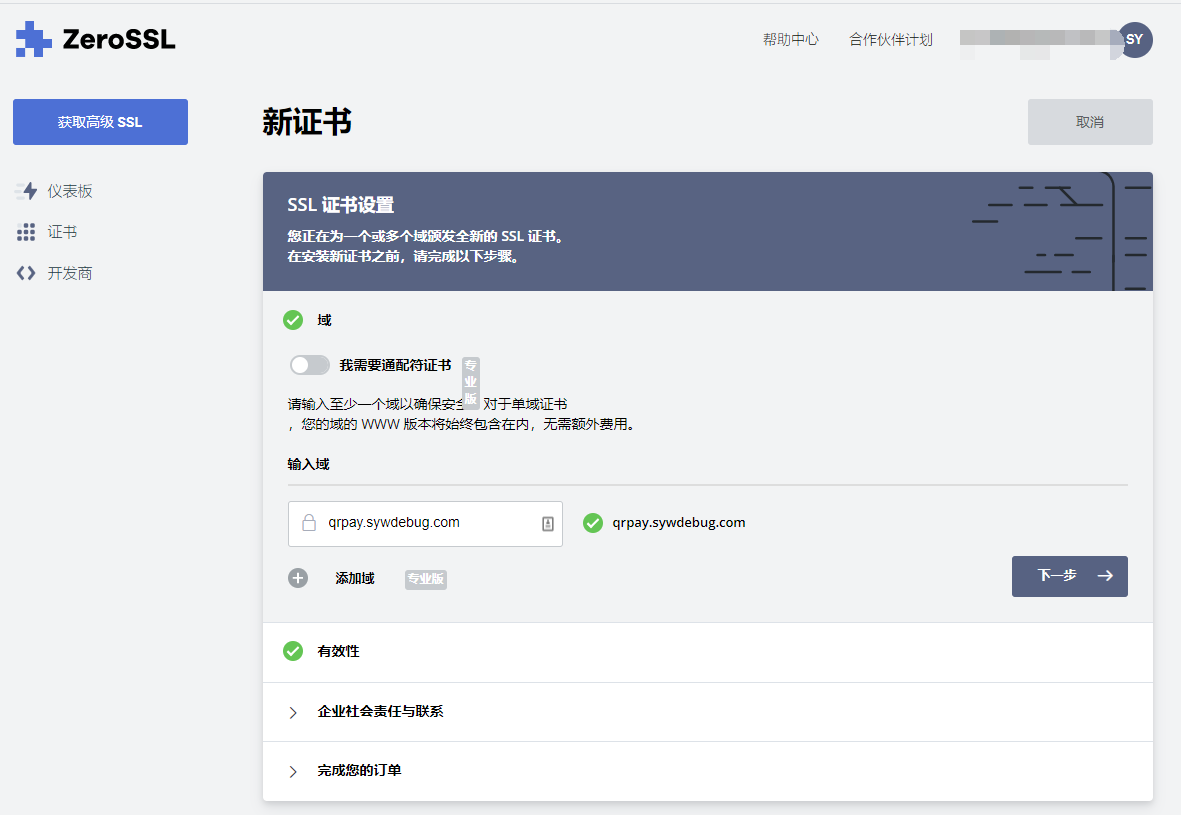
Task: Click the keyboard icon inside the domain input
Action: [x=549, y=521]
